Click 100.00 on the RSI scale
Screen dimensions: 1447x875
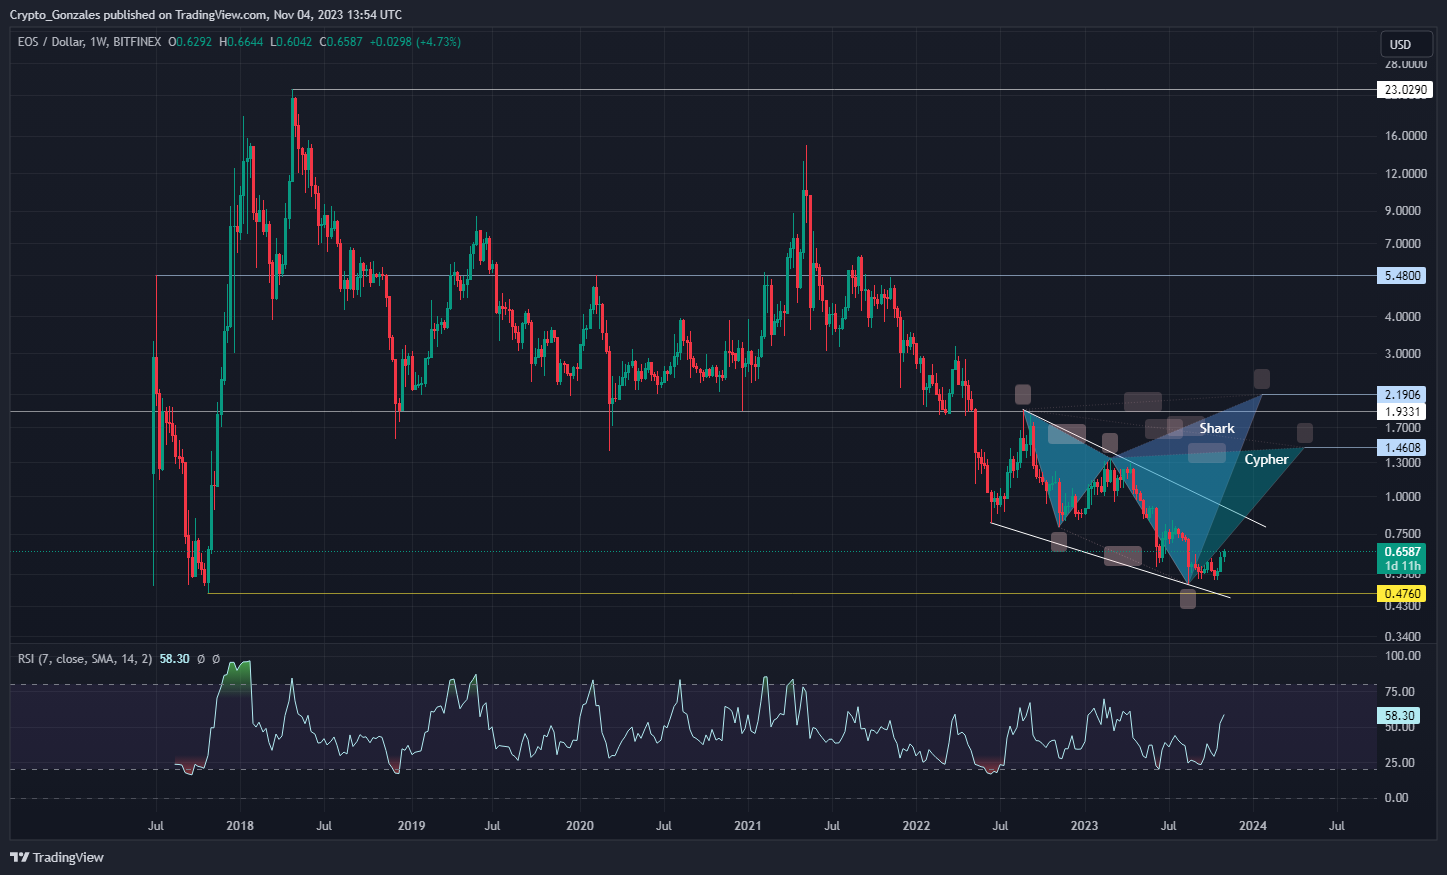[1403, 656]
